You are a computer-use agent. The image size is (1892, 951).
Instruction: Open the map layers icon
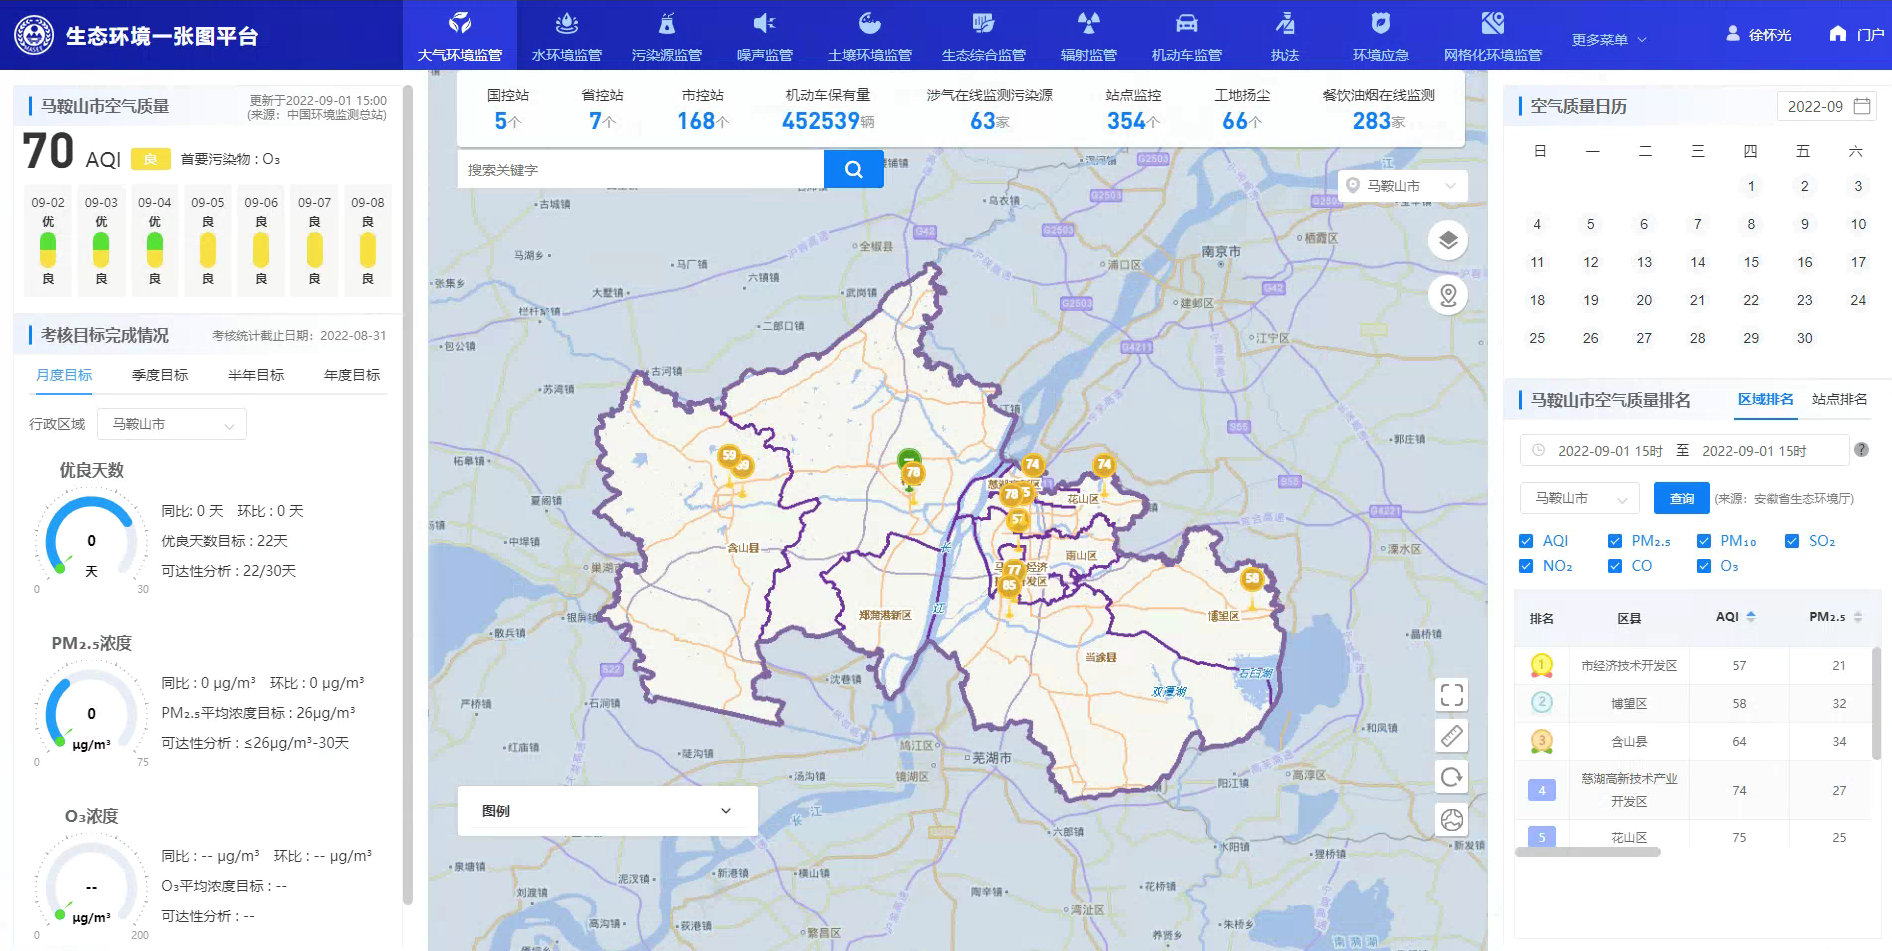[1447, 240]
